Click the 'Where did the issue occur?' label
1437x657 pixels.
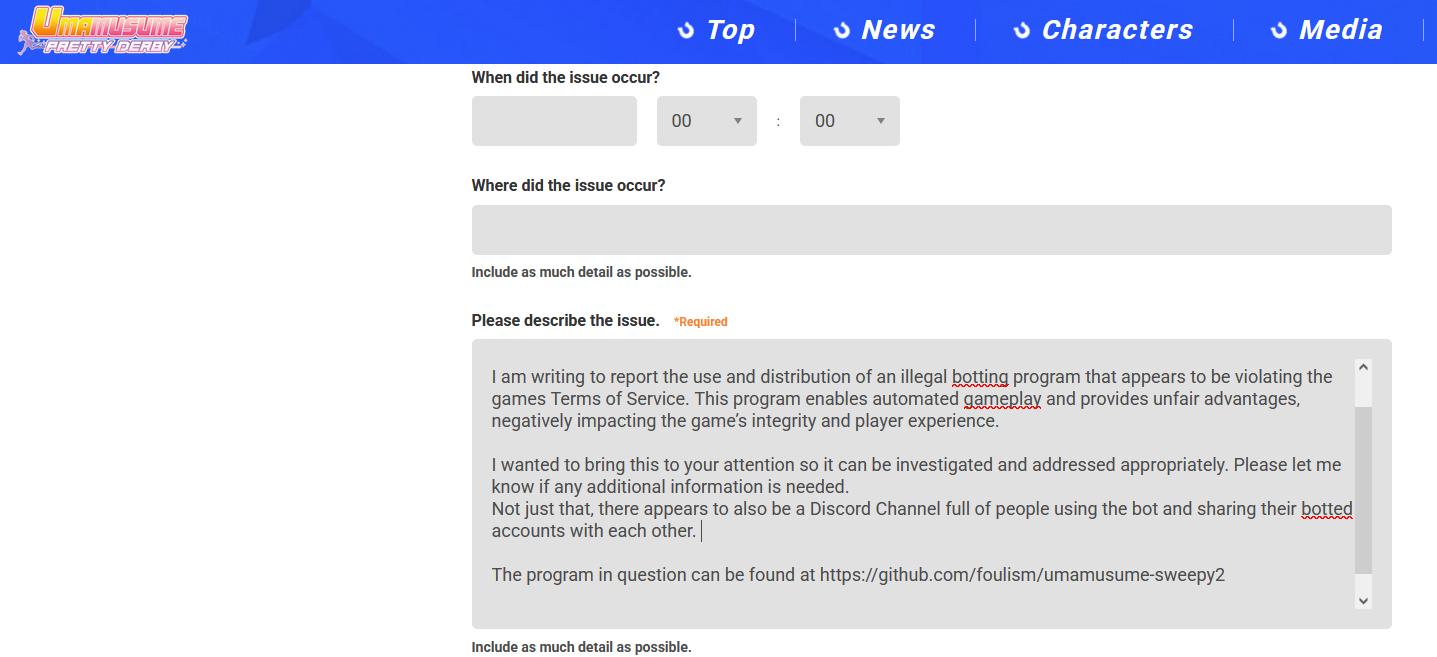tap(568, 186)
